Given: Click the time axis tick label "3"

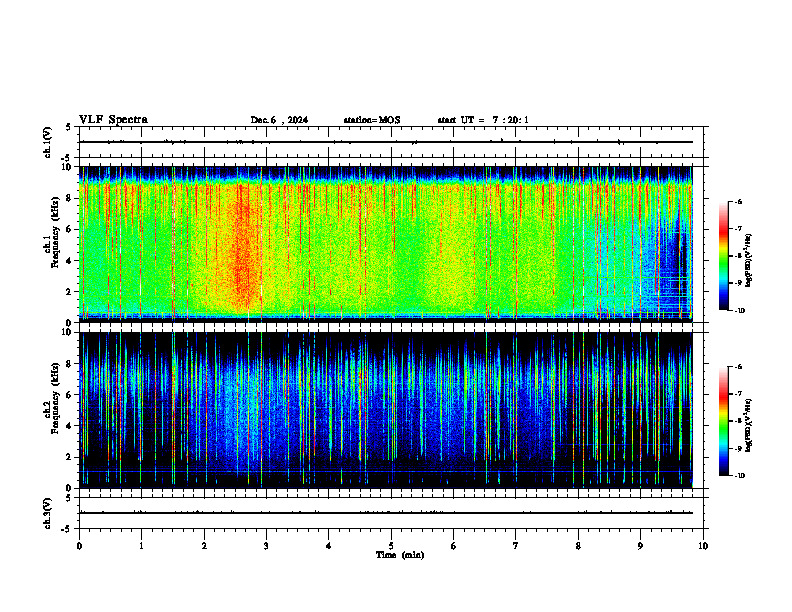Looking at the screenshot, I should click(x=266, y=546).
